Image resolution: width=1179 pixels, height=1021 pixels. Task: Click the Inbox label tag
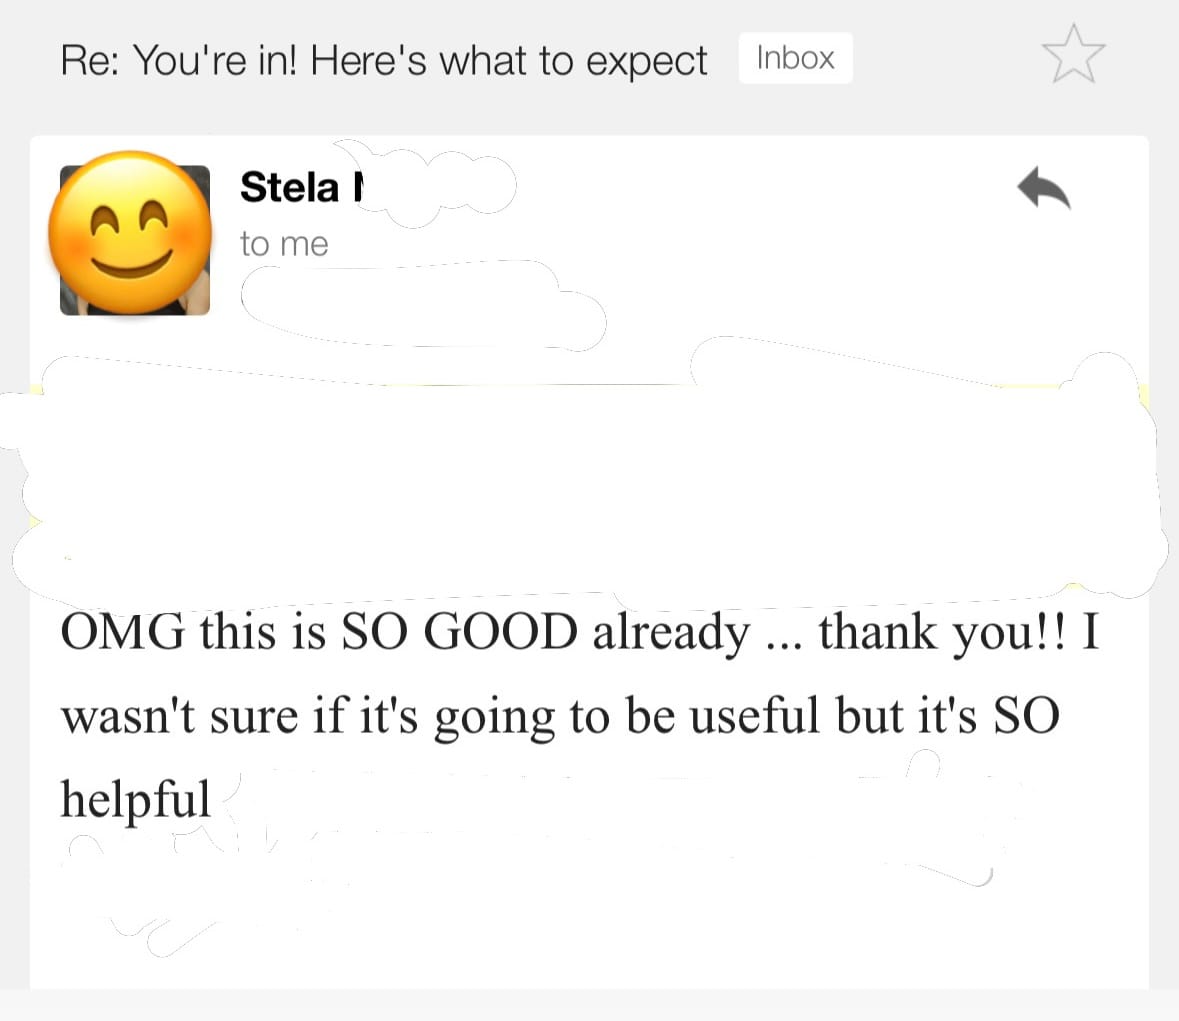coord(795,58)
